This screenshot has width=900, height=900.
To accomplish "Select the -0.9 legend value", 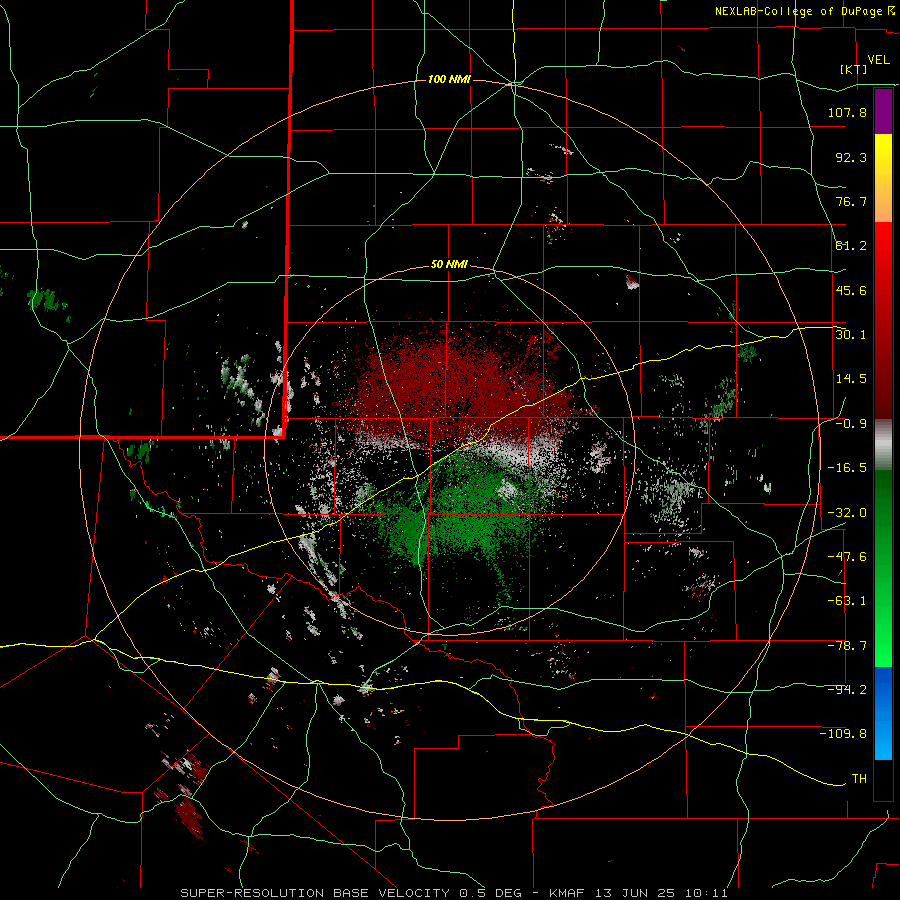I will pyautogui.click(x=851, y=424).
